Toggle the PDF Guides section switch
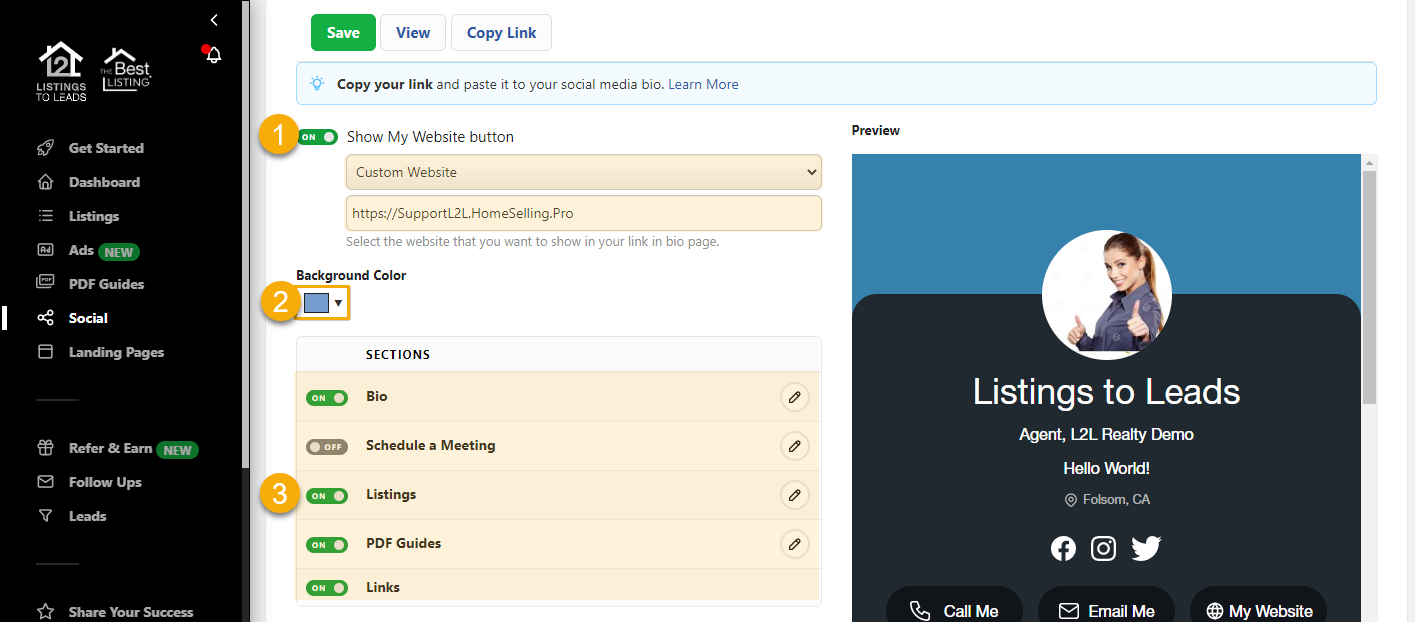Viewport: 1415px width, 622px height. pos(327,545)
